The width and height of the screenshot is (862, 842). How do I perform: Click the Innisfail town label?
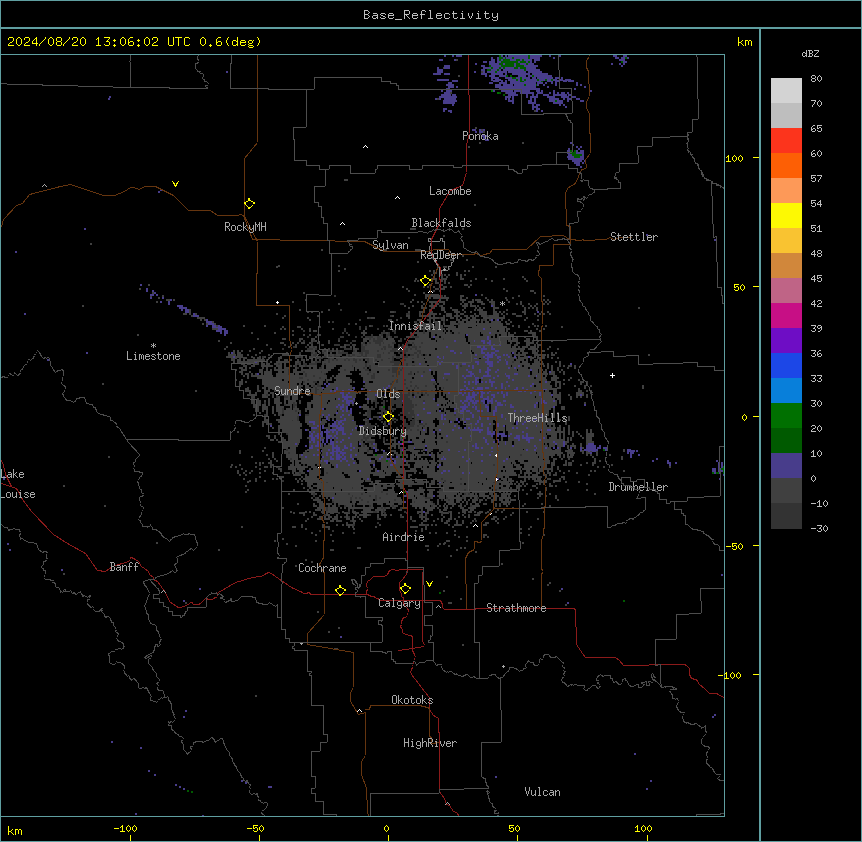point(415,326)
